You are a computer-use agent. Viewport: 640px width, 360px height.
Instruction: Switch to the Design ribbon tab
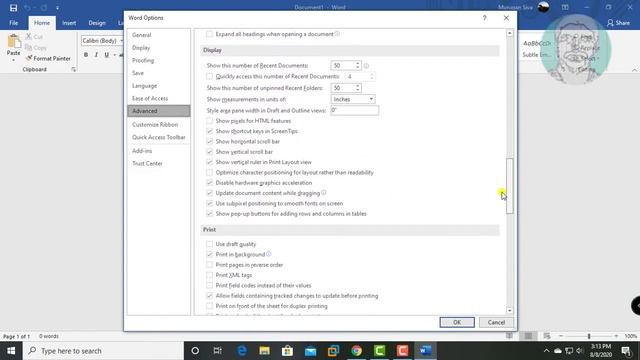pos(97,23)
